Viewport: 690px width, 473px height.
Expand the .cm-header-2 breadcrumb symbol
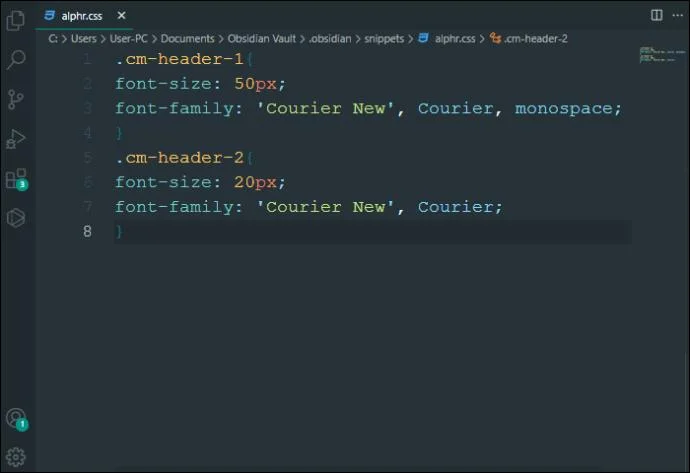529,39
